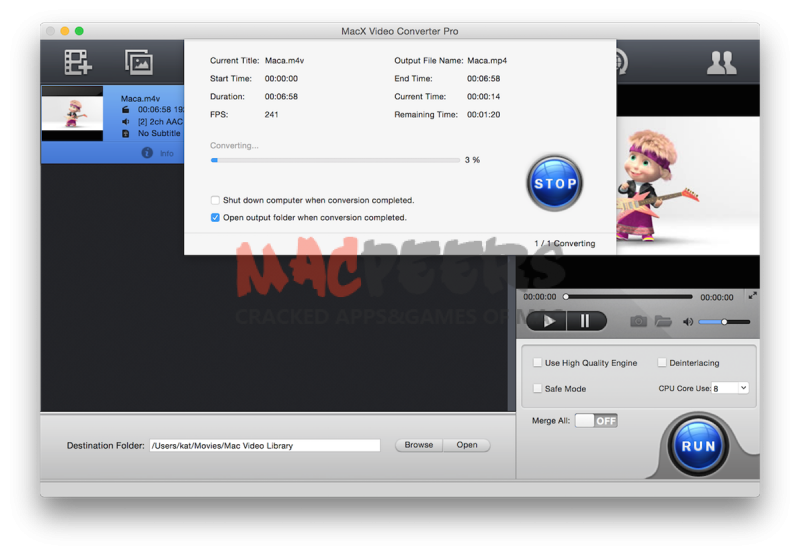
Task: Expand preview to fullscreen with arrows icon
Action: (x=752, y=295)
